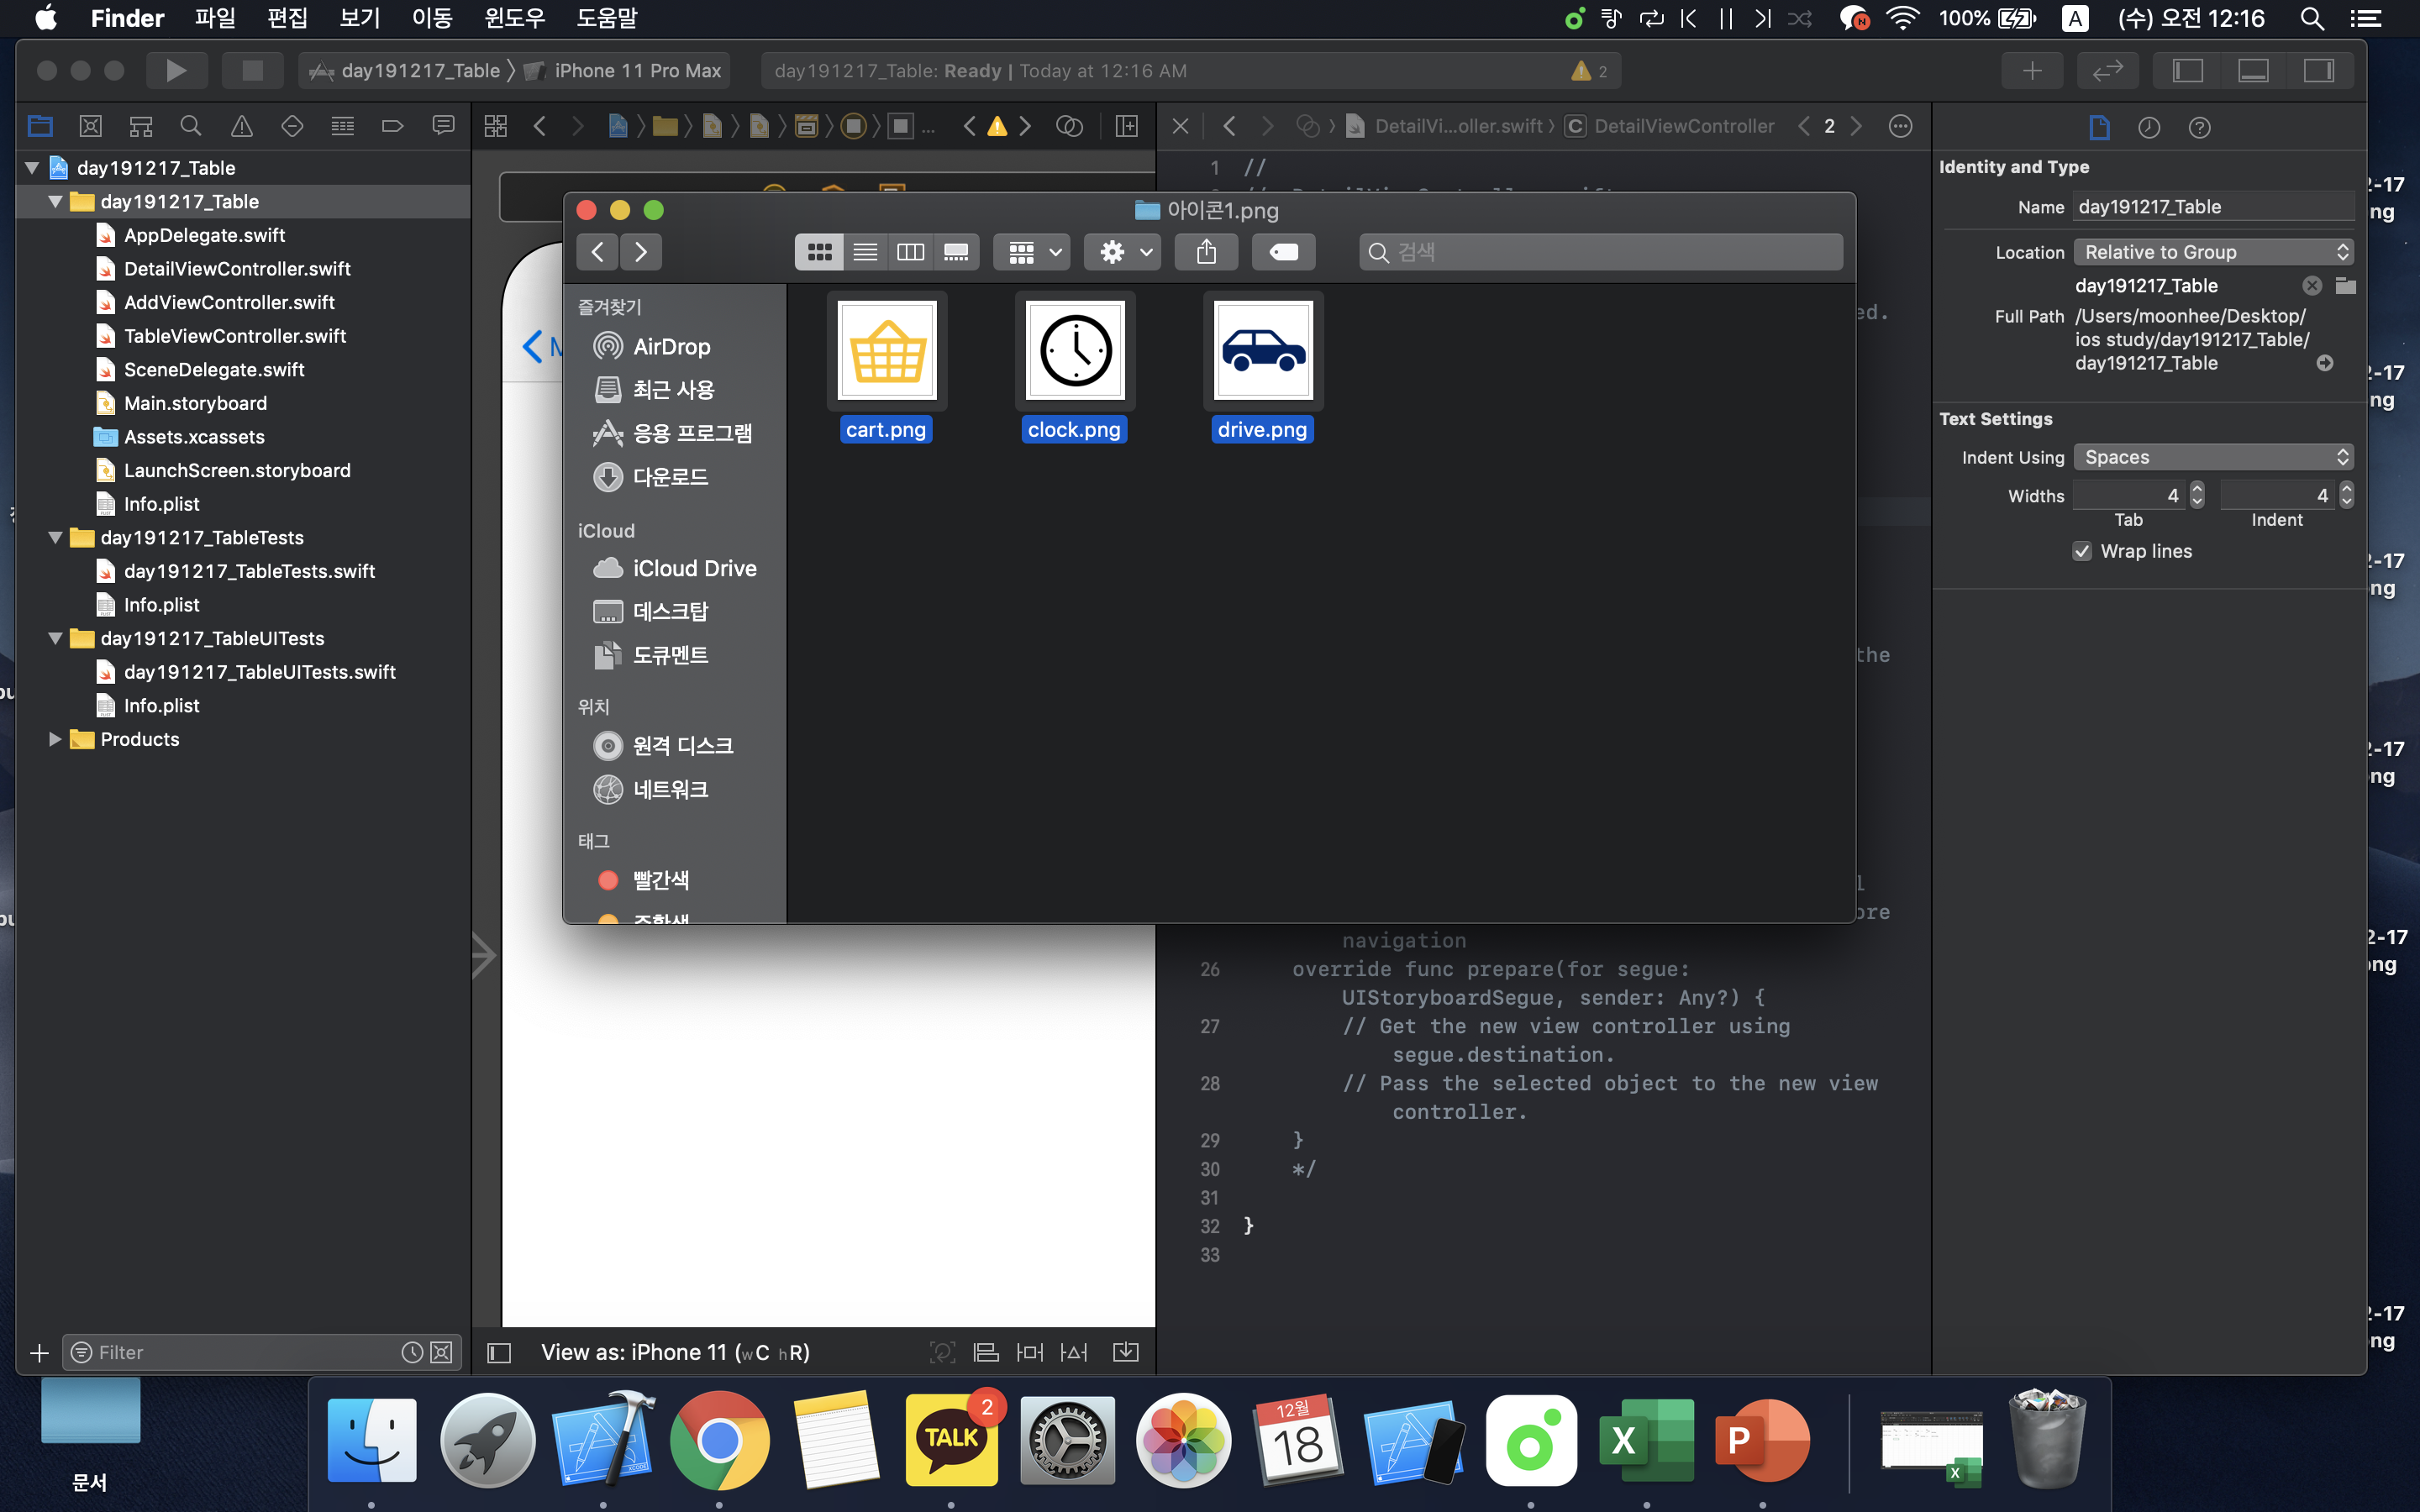Open the History inspector clock icon

(2148, 127)
